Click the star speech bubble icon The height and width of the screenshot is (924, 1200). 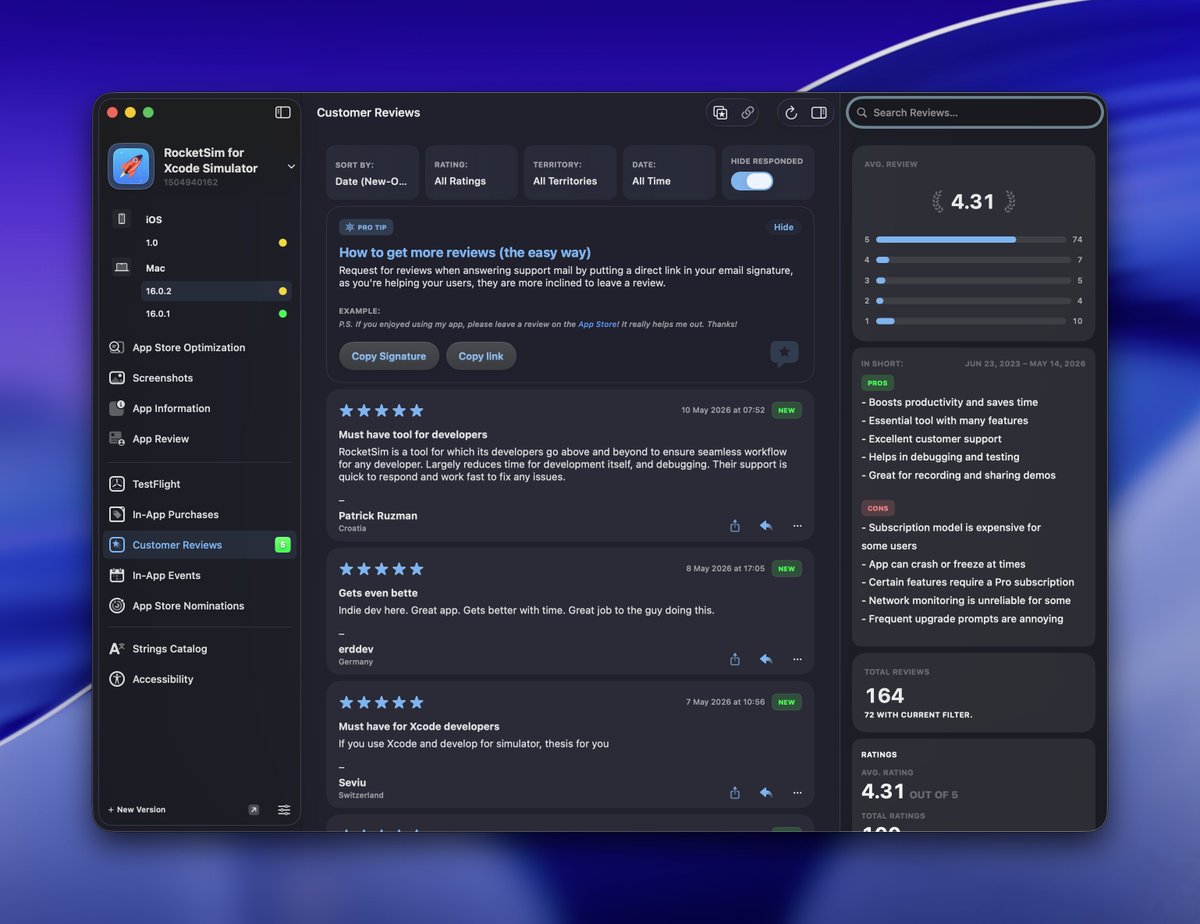click(784, 353)
